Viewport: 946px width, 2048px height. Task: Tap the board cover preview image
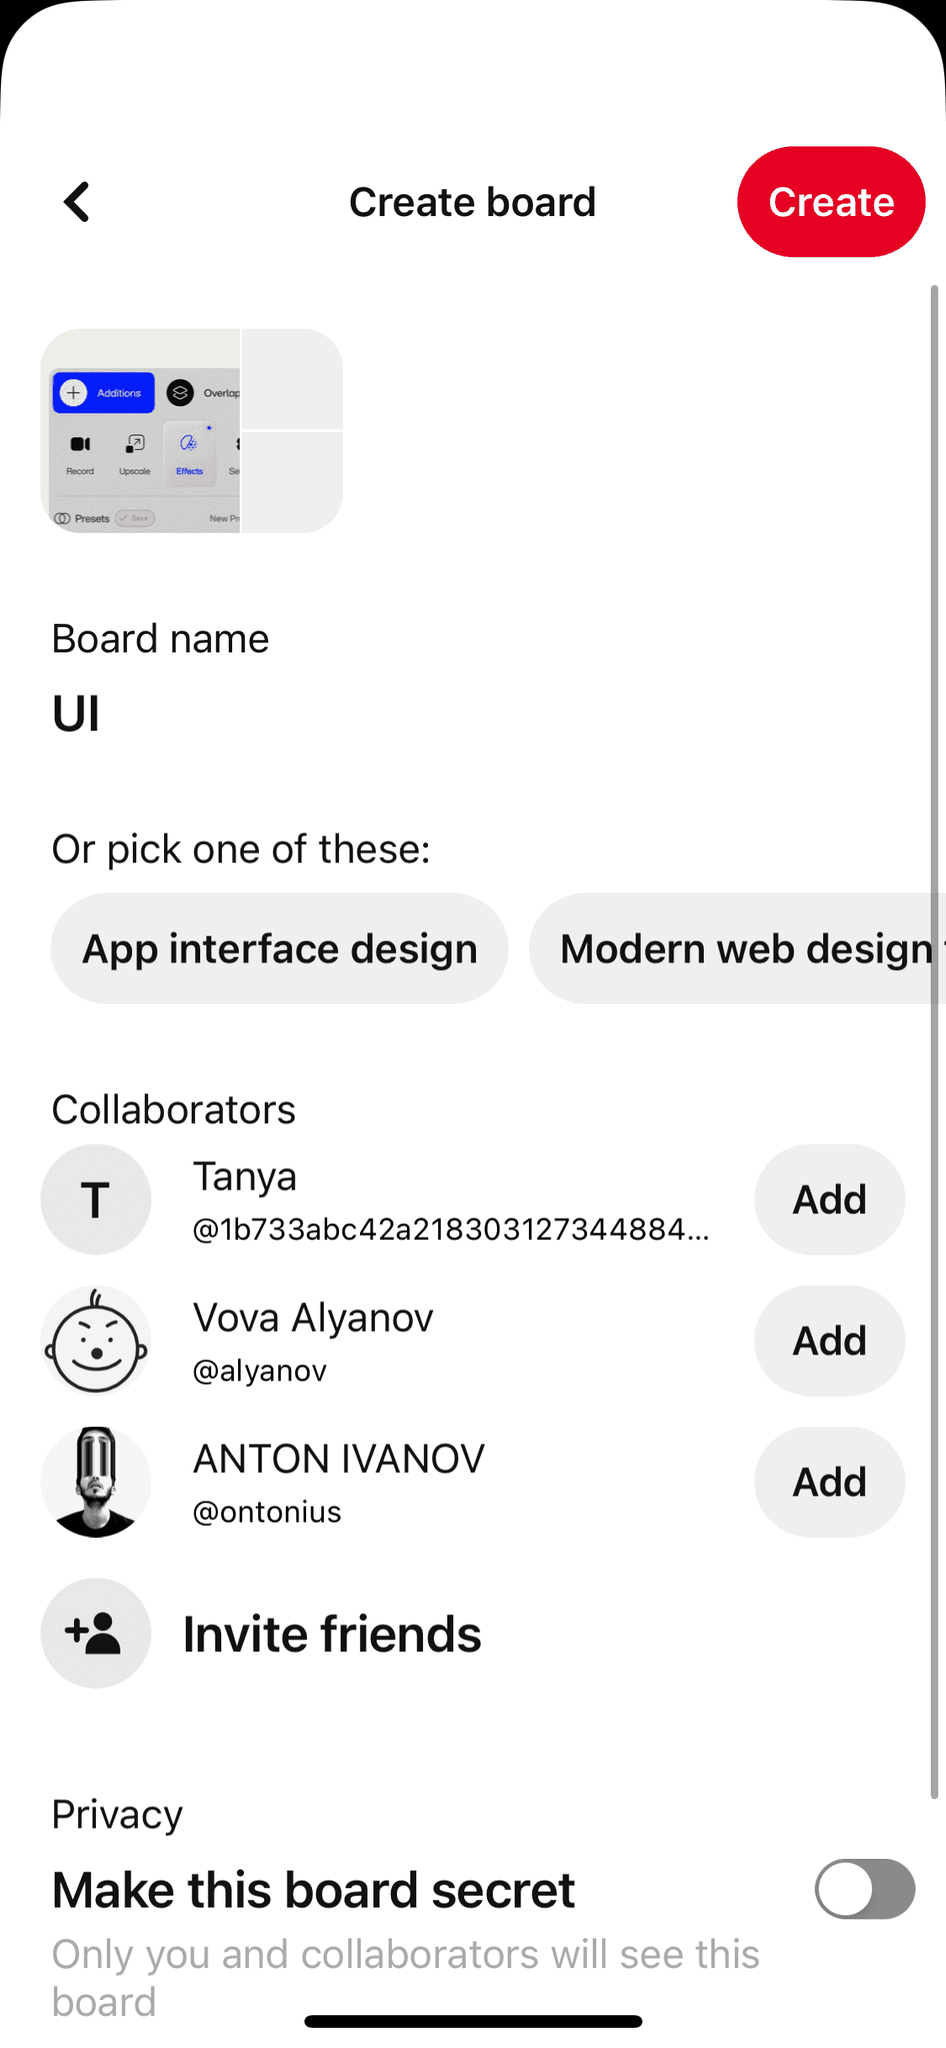click(x=140, y=431)
